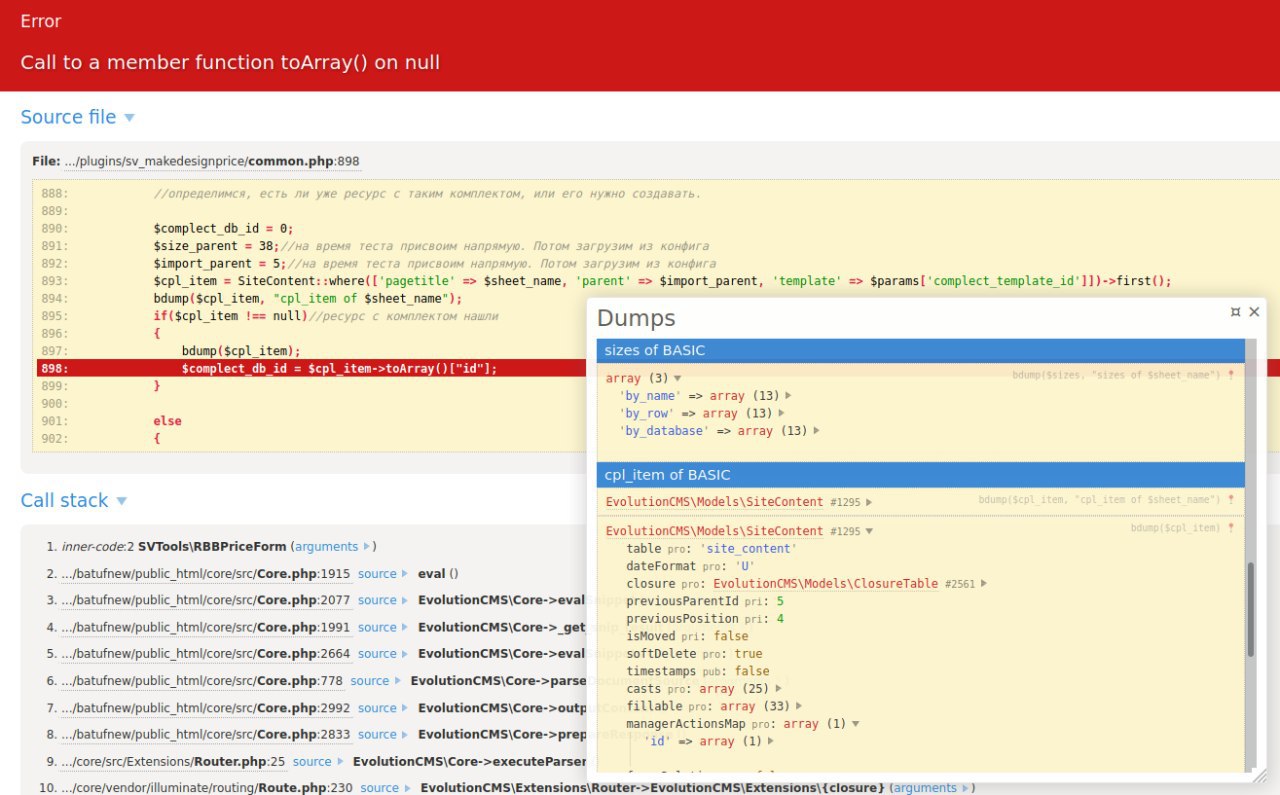This screenshot has width=1280, height=795.
Task: Click code line 893 SiteContent::where
Action: point(662,281)
